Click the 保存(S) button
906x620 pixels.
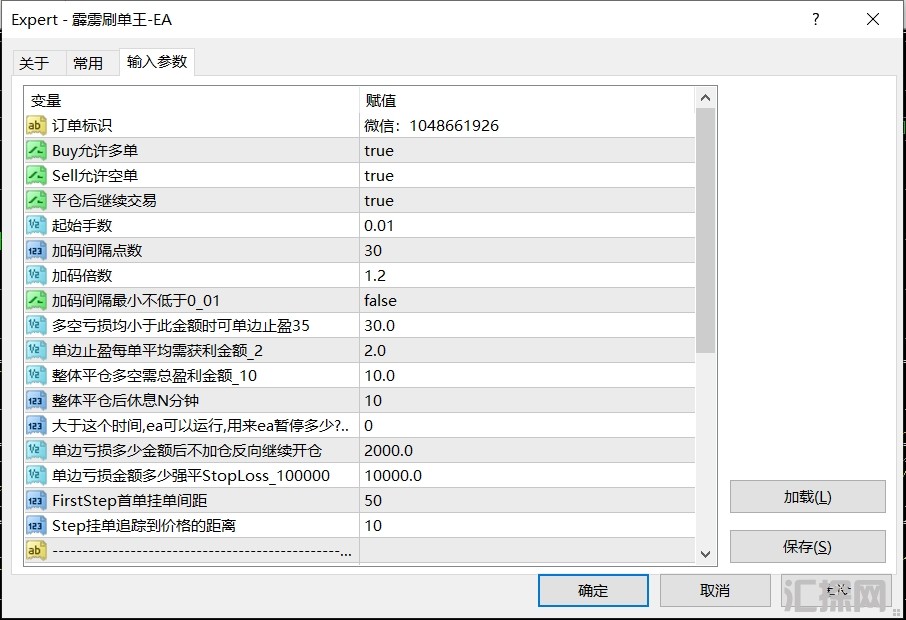807,547
